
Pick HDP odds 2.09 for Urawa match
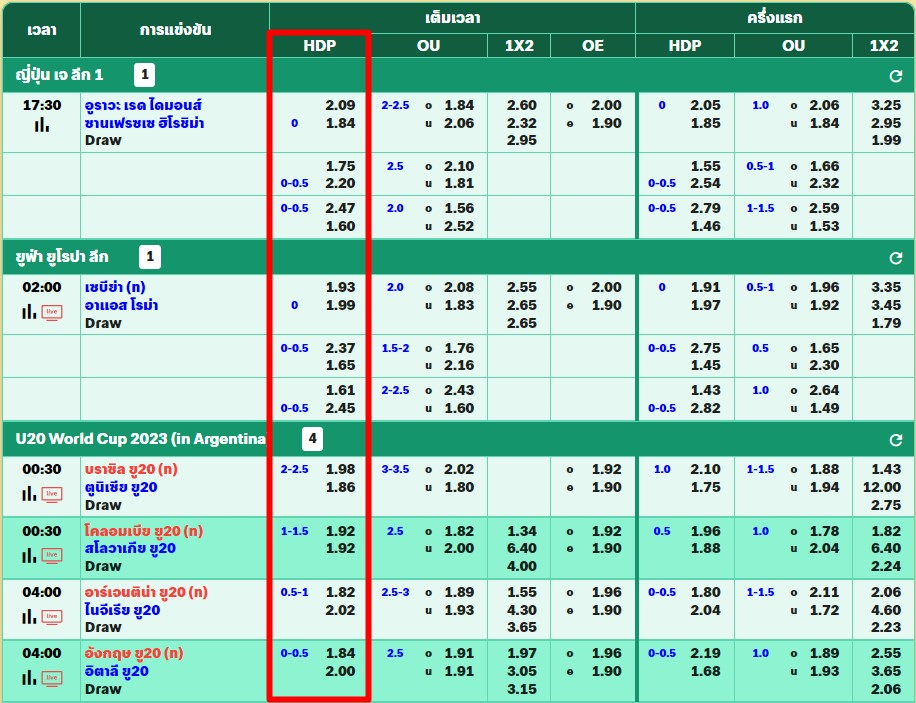click(x=340, y=105)
